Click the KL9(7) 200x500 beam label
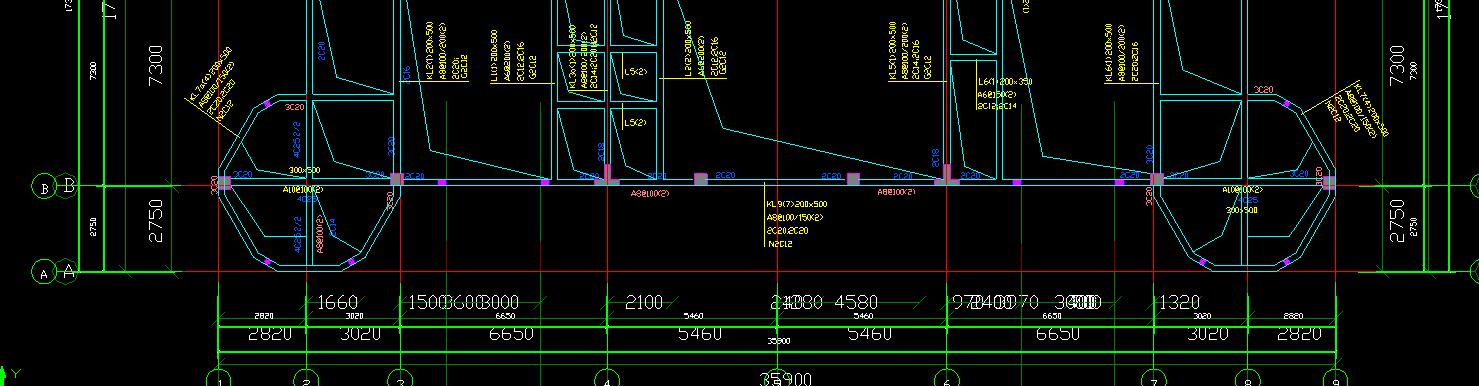 point(796,204)
